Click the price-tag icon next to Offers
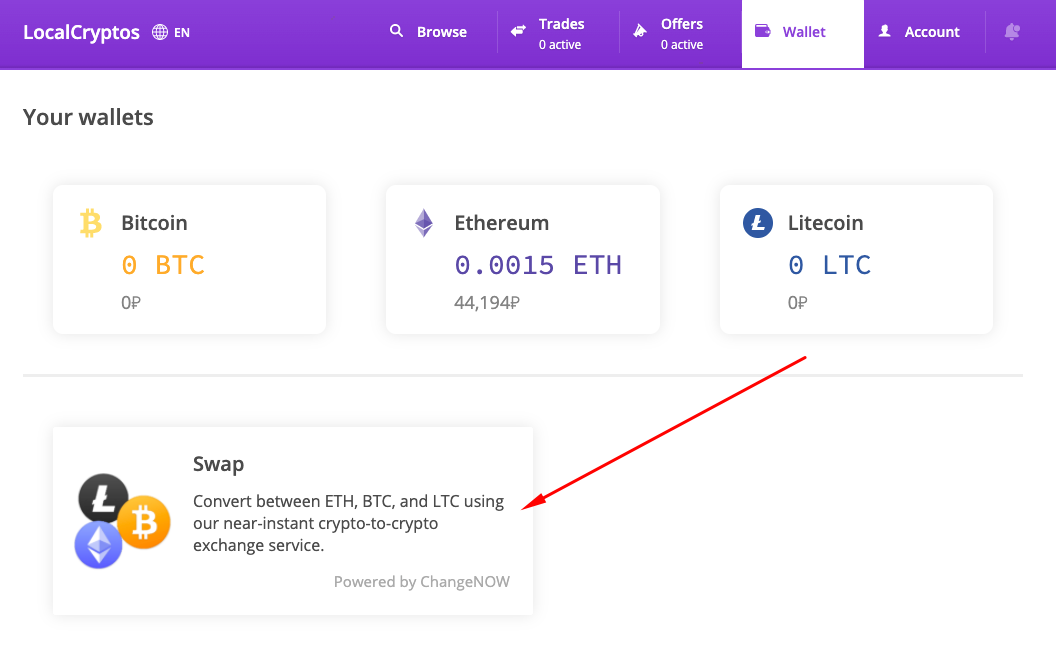 pos(639,31)
